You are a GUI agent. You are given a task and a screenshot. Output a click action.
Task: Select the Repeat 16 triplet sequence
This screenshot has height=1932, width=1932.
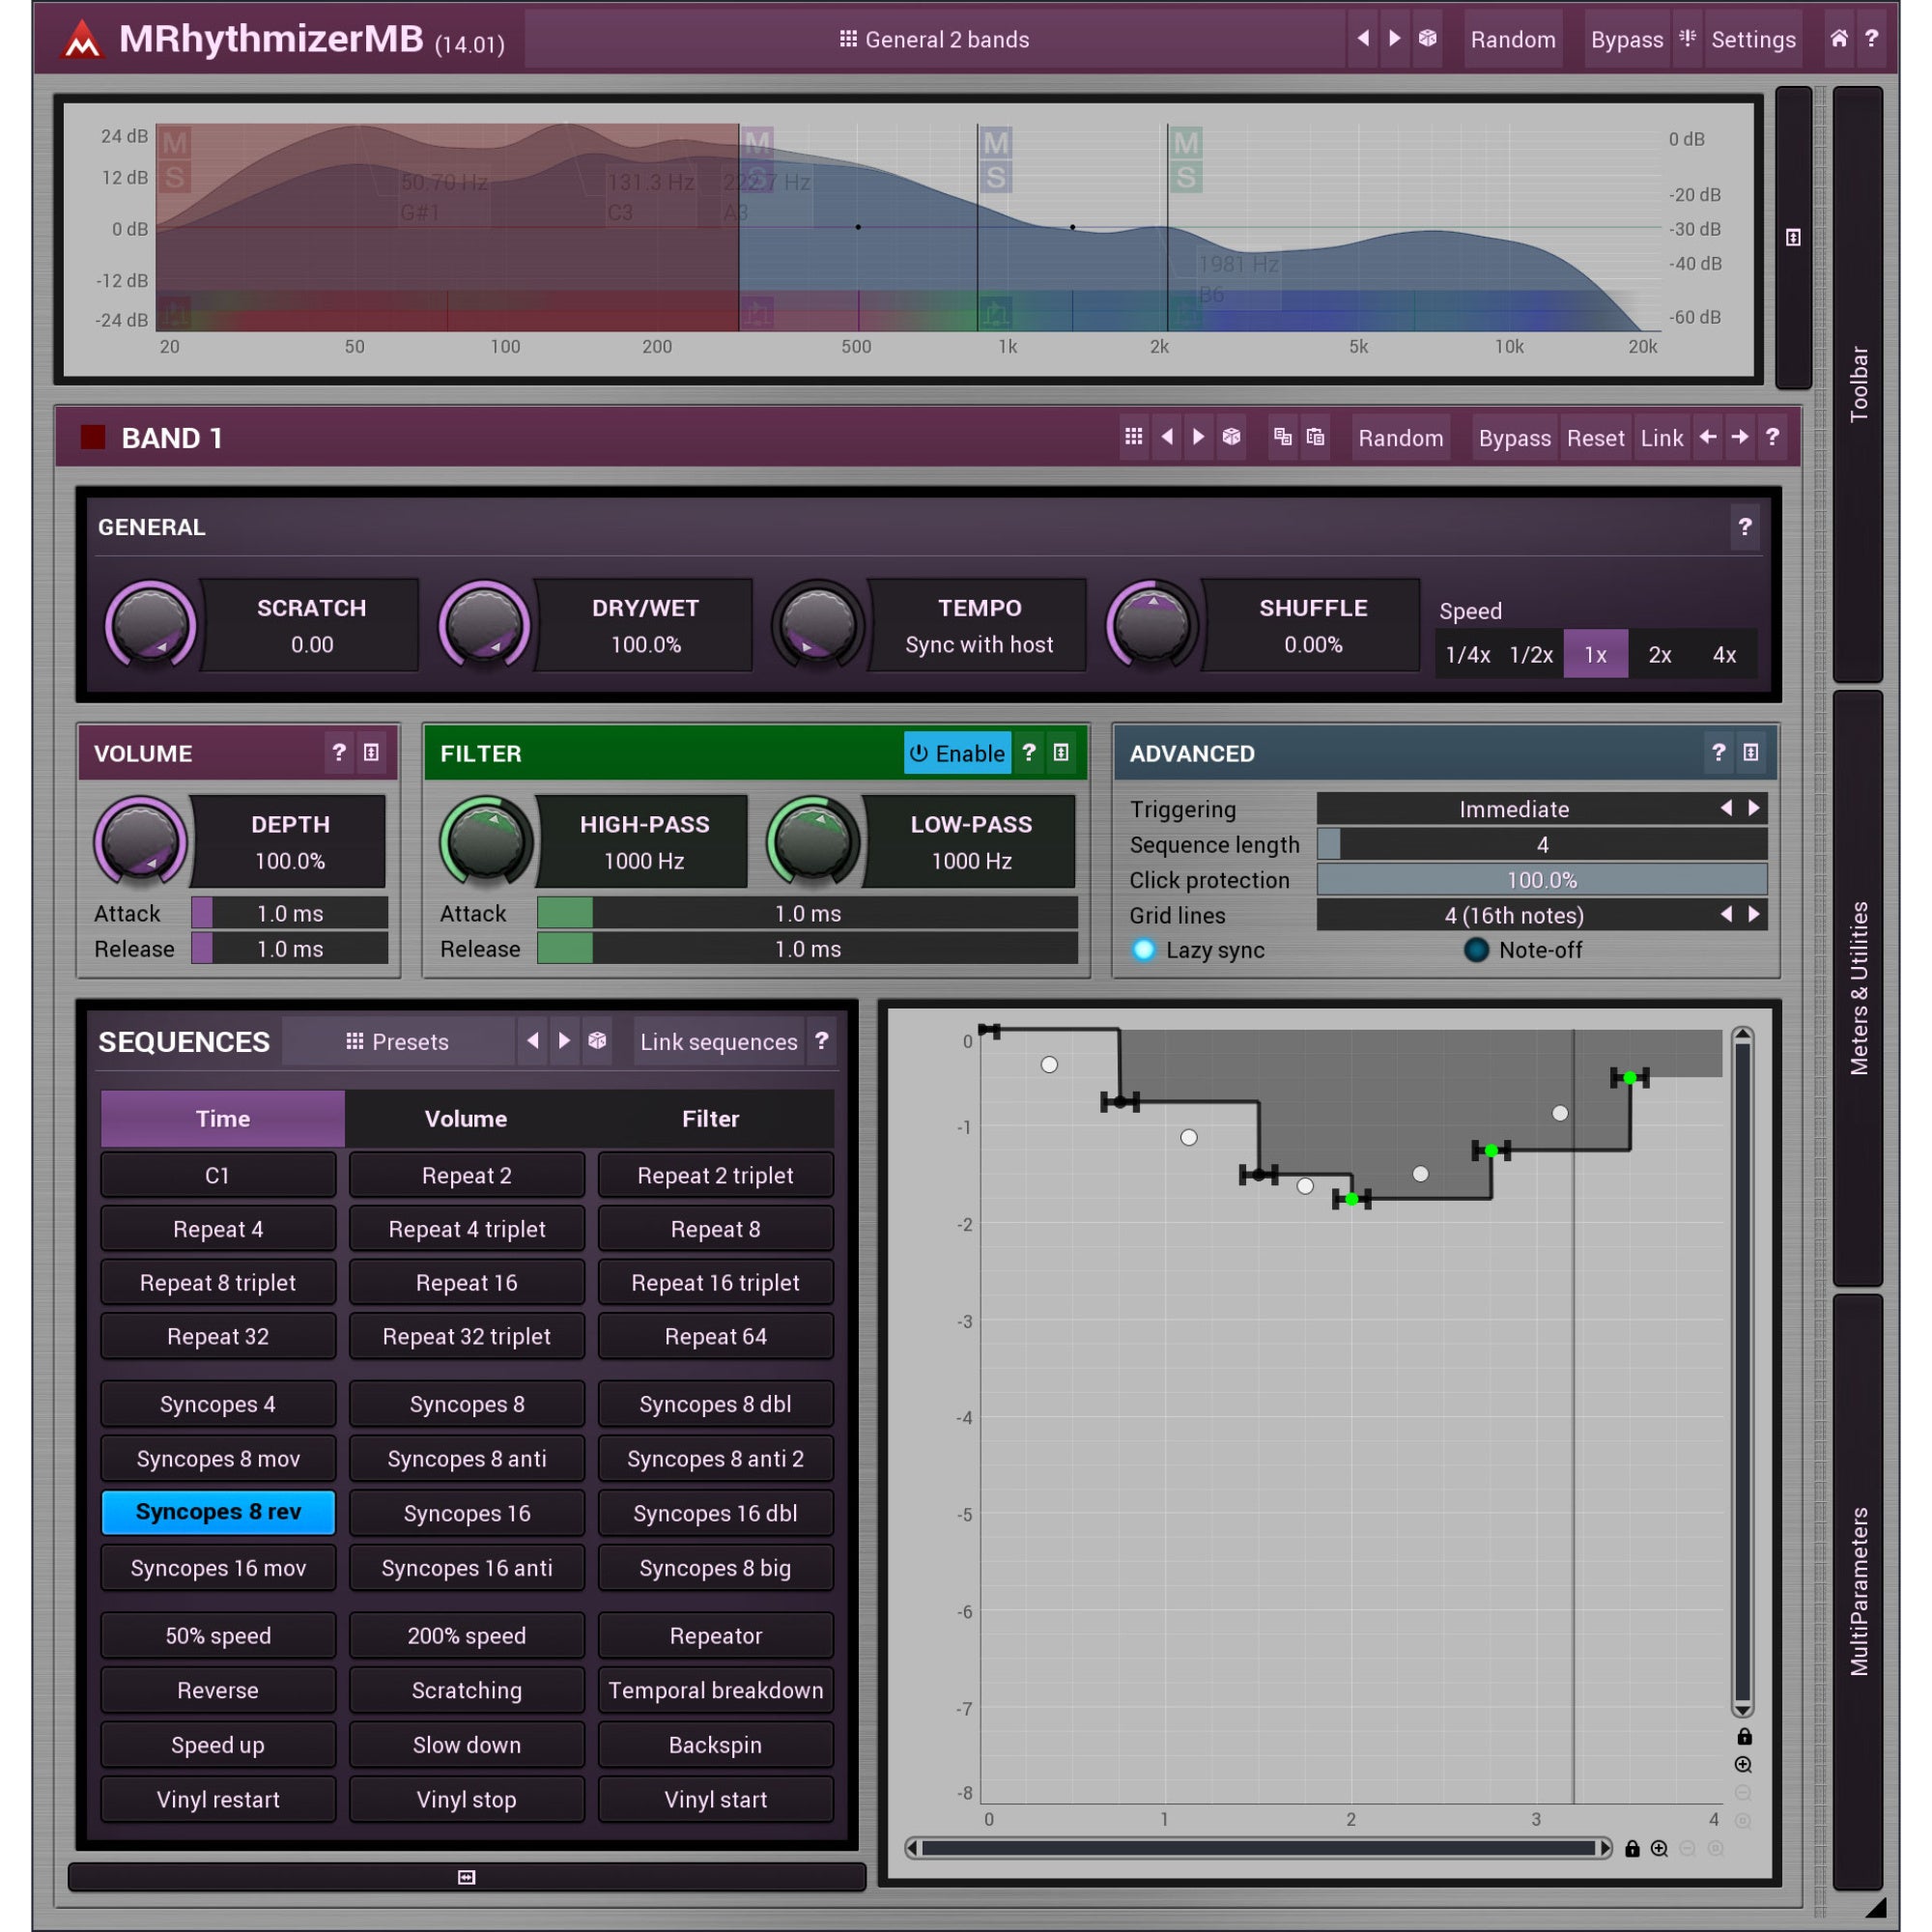(715, 1282)
